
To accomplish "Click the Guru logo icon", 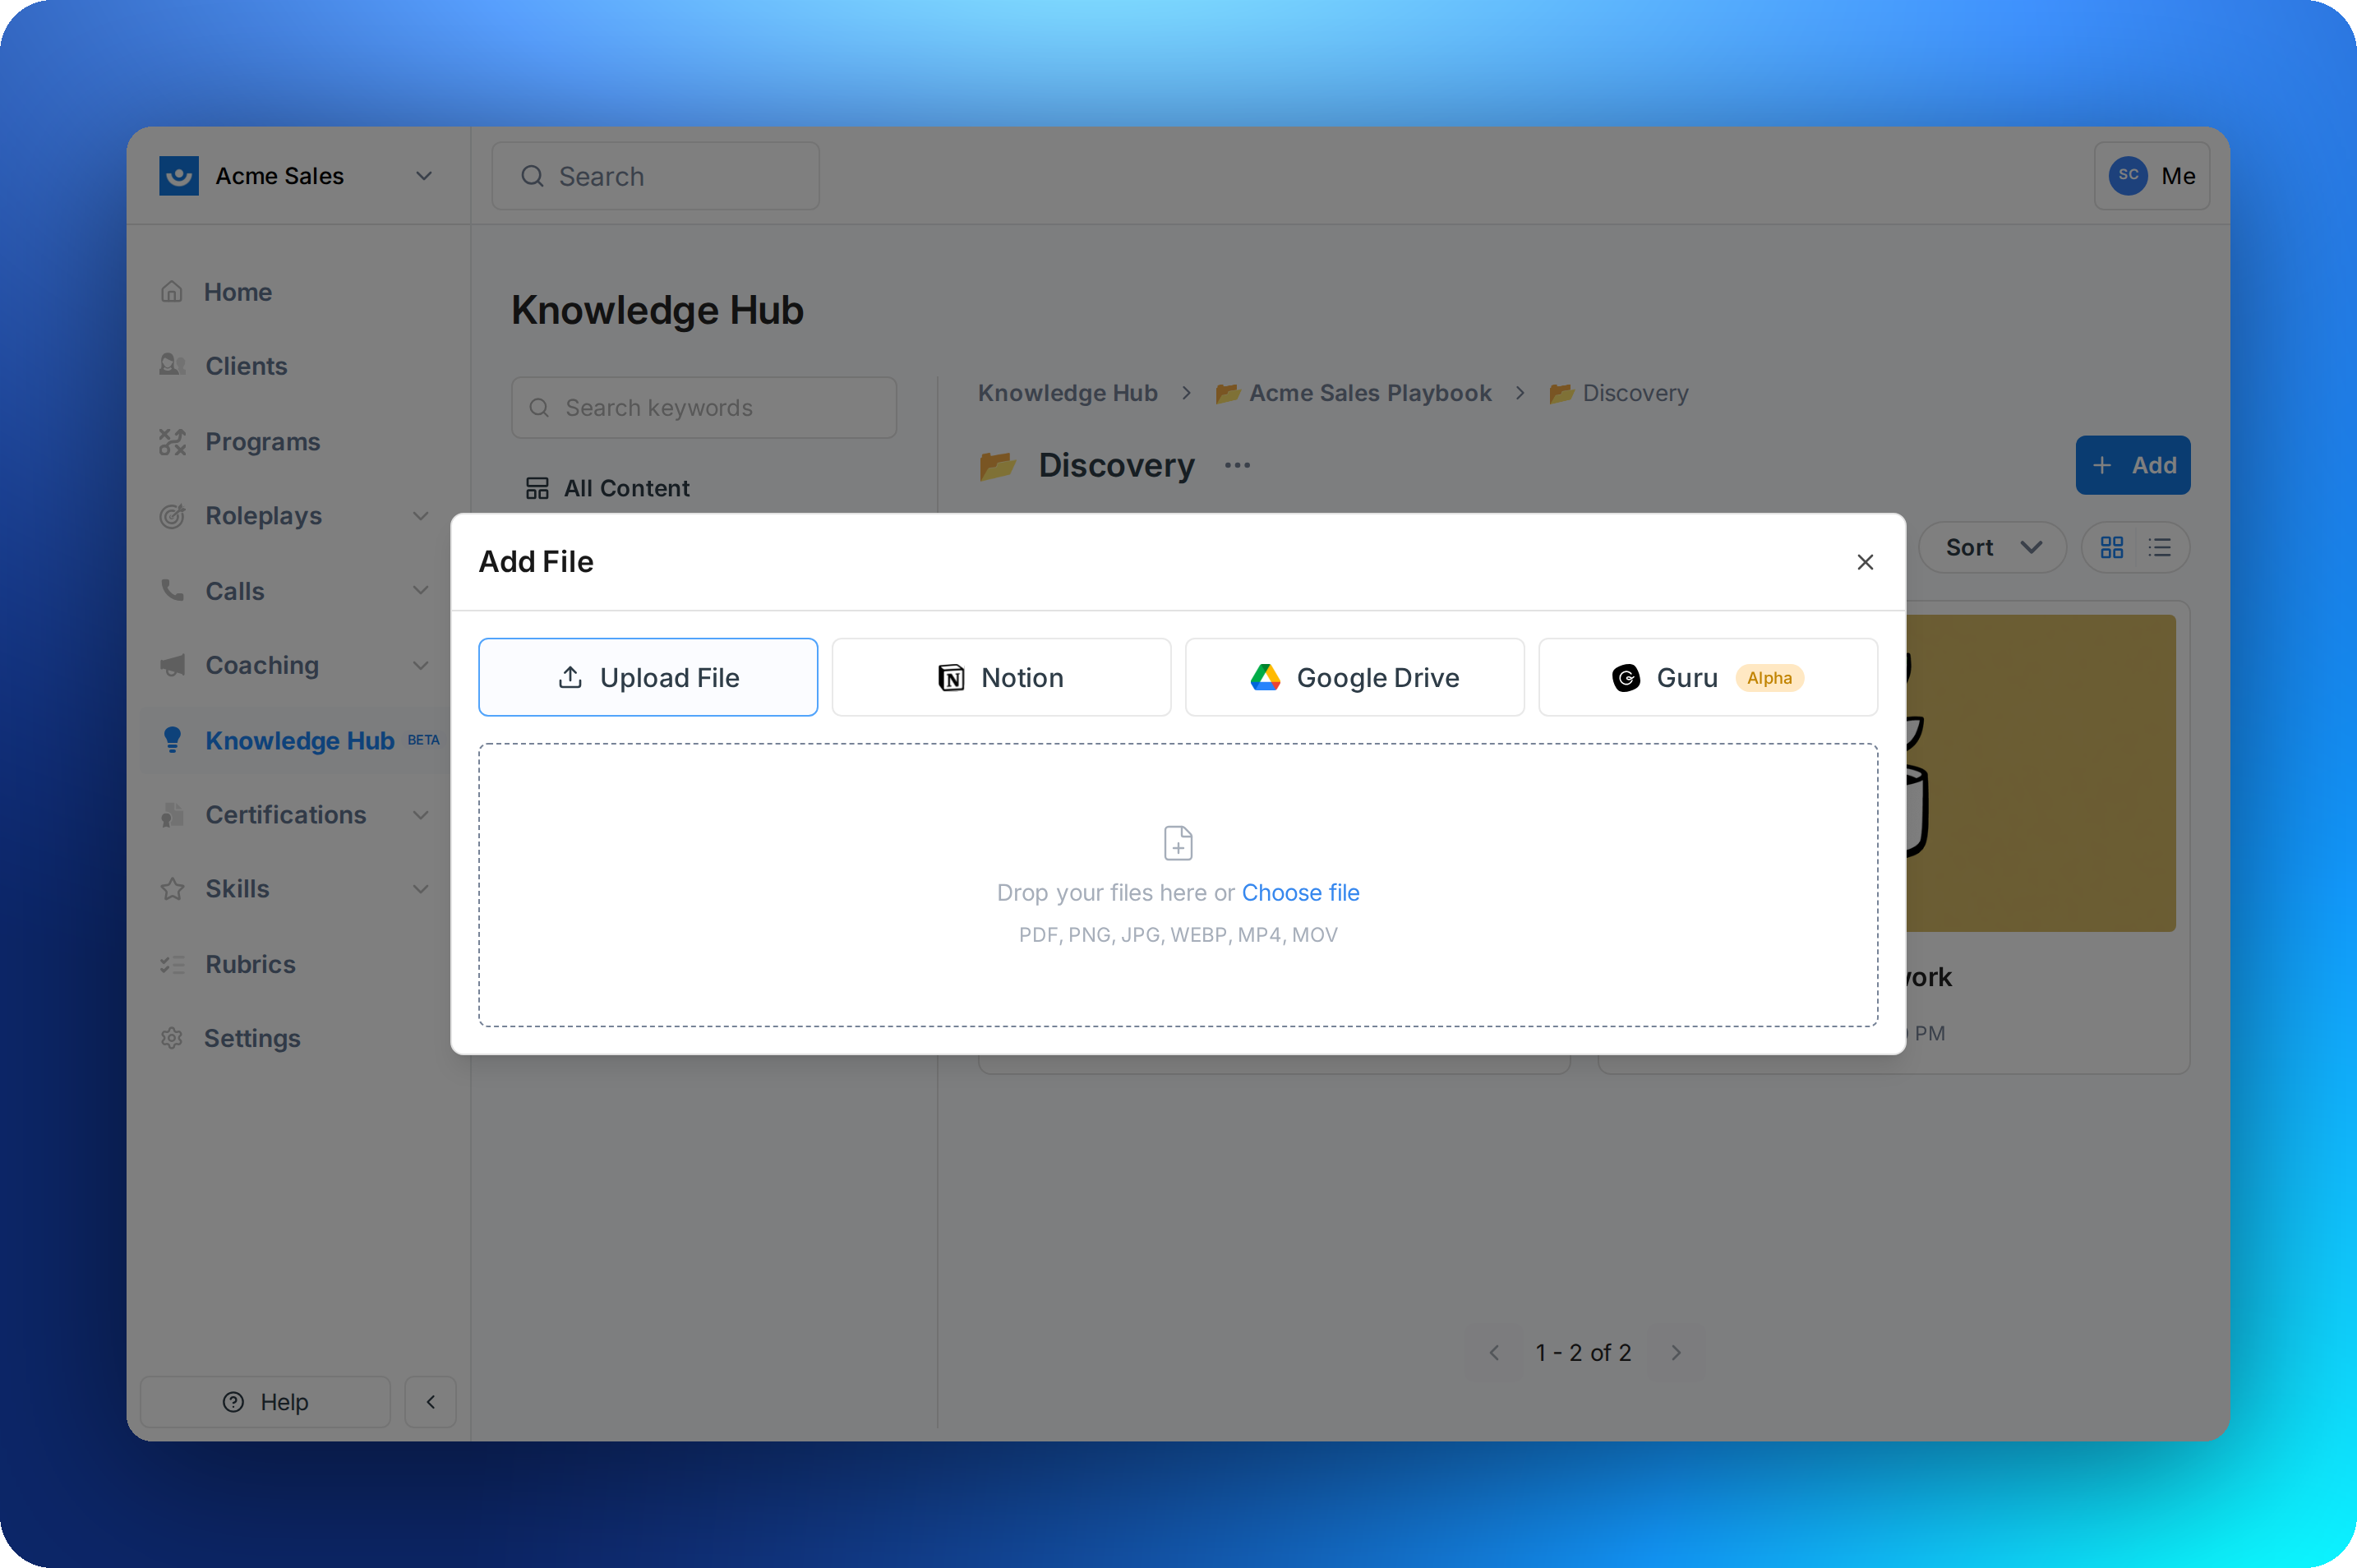I will 1625,677.
